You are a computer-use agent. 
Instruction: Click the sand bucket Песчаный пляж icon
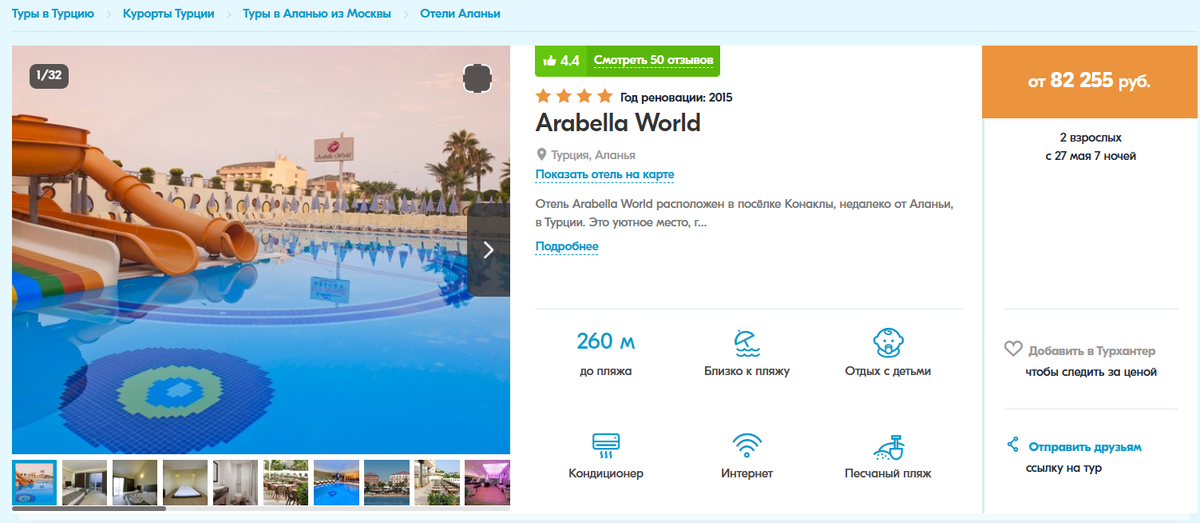tap(888, 445)
